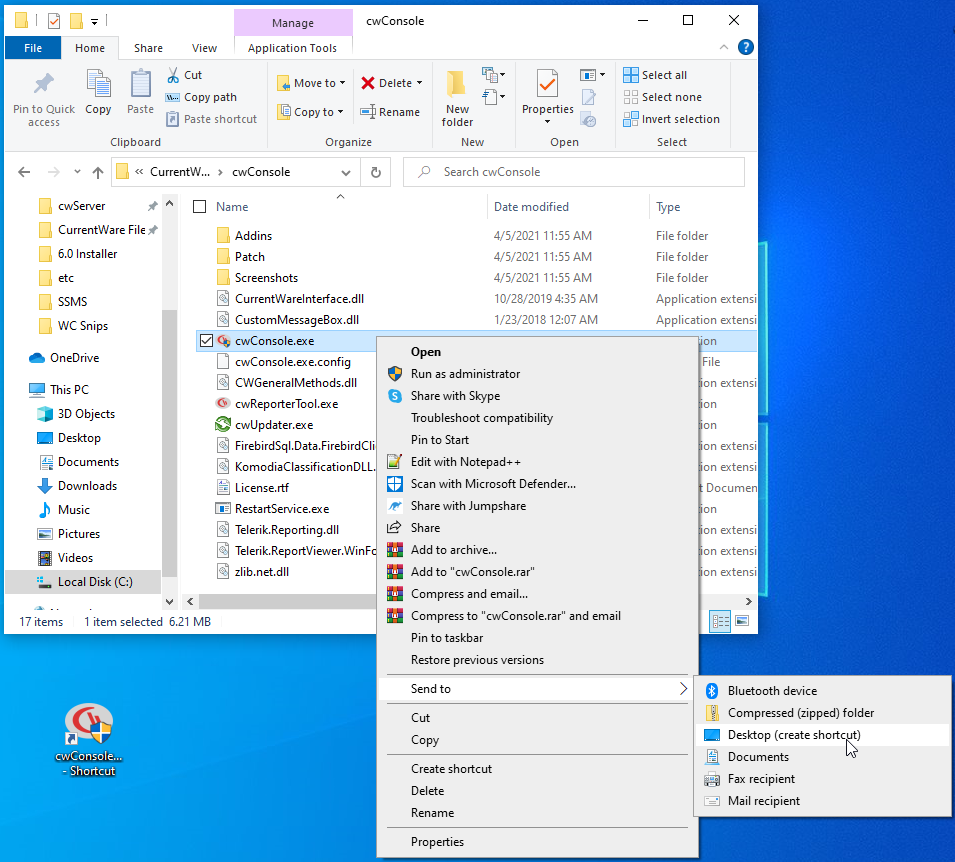Select the License.rtf file

[x=262, y=488]
